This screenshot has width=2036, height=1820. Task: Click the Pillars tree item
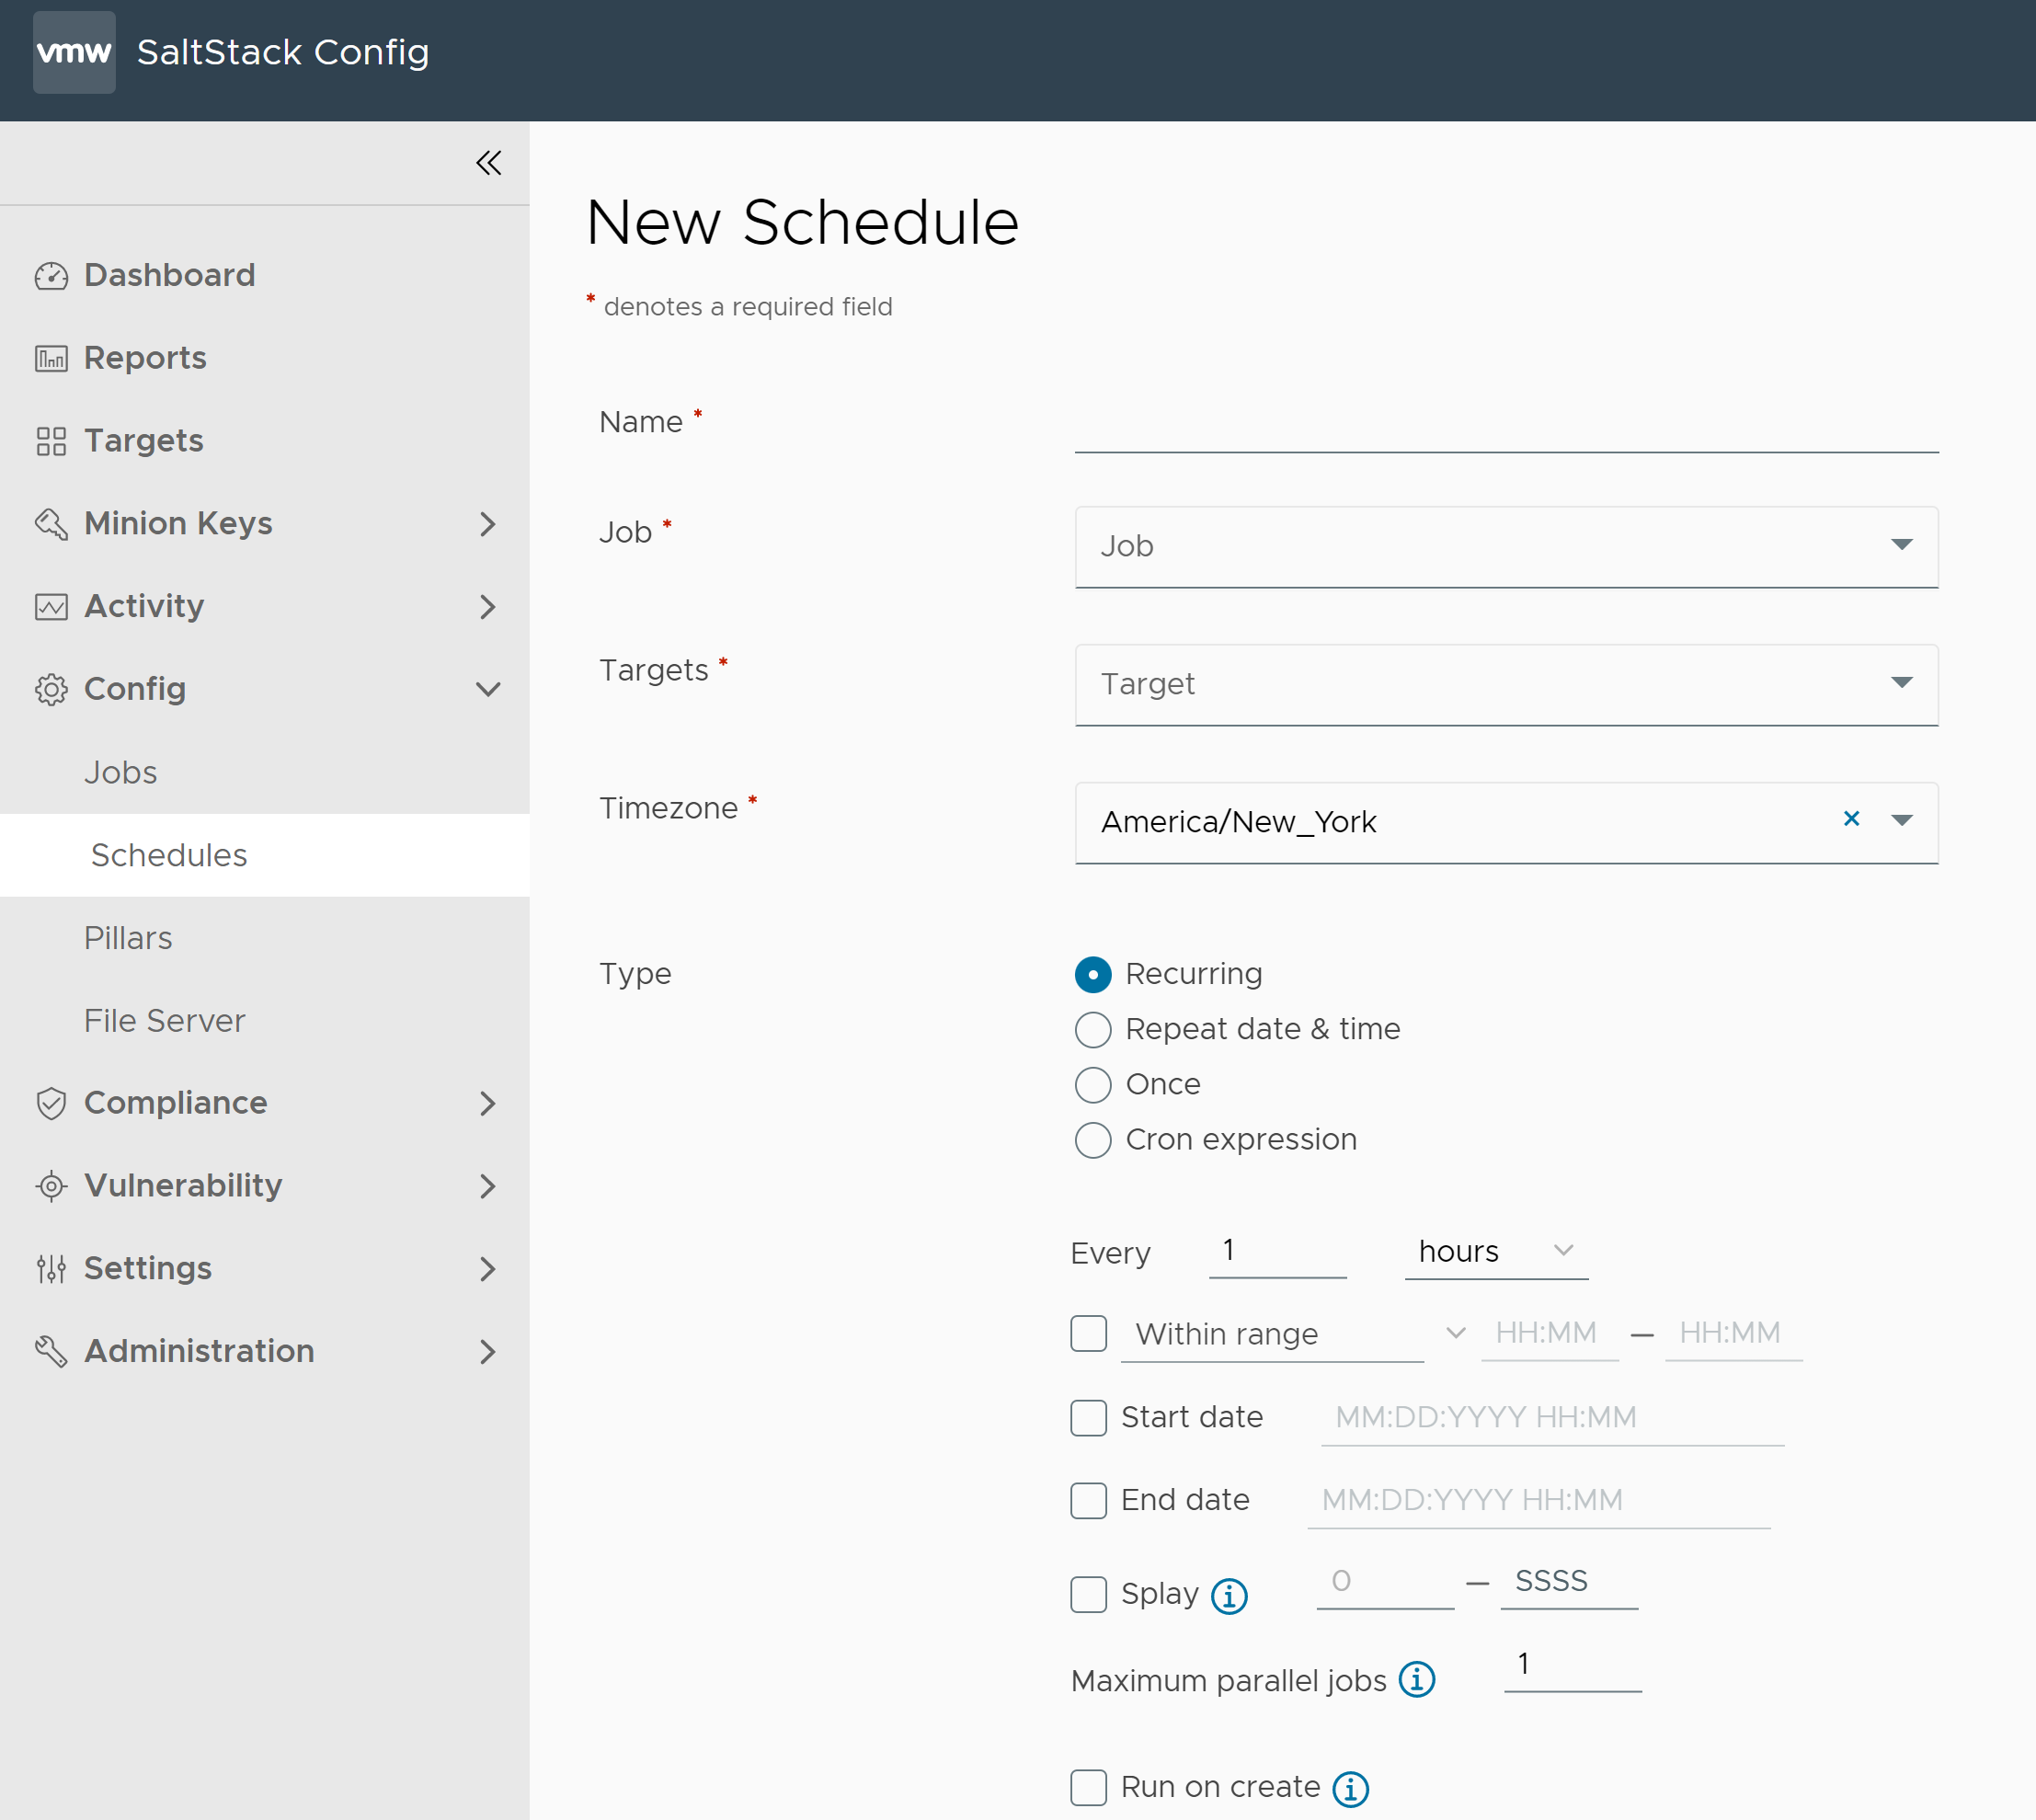pyautogui.click(x=132, y=938)
